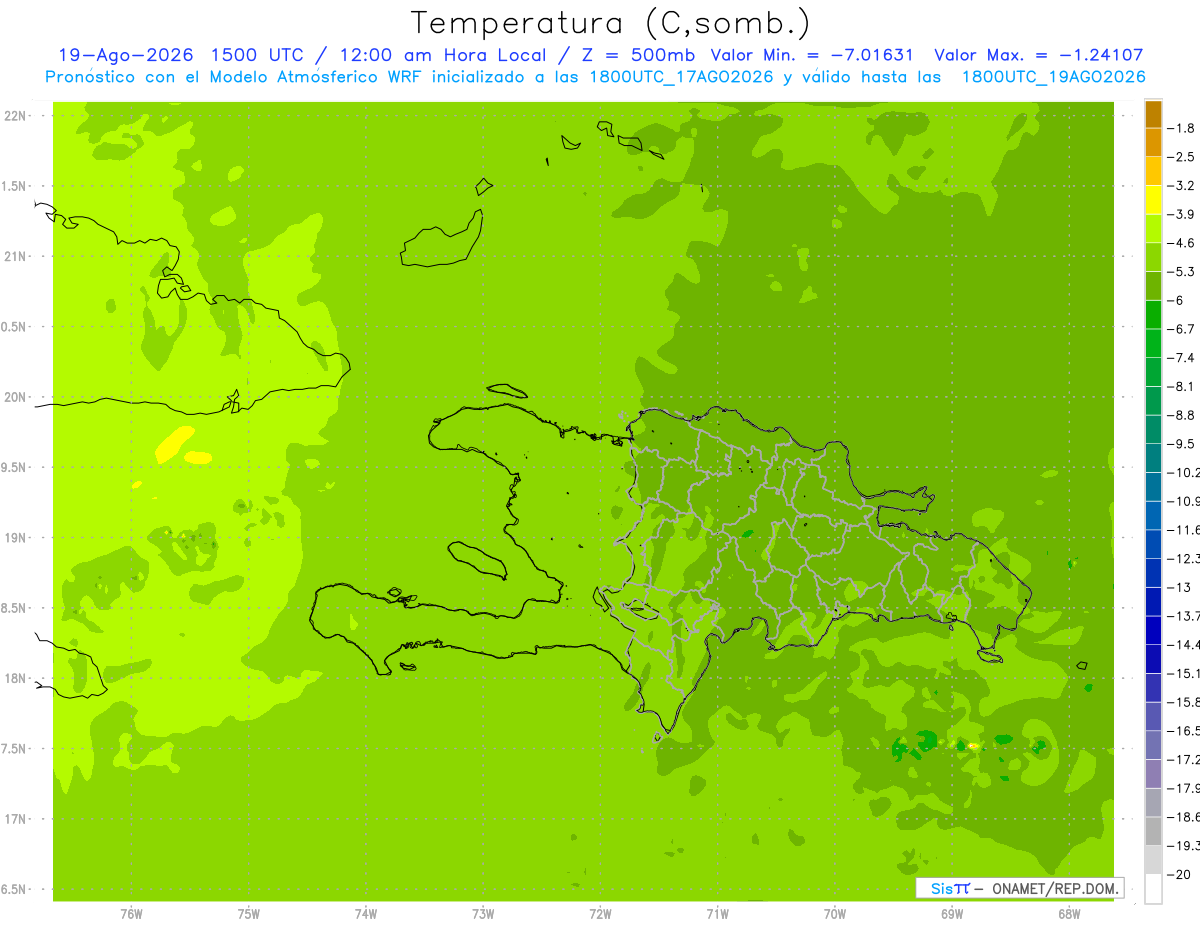Click the '1.5N' latitude axis label

tap(15, 187)
